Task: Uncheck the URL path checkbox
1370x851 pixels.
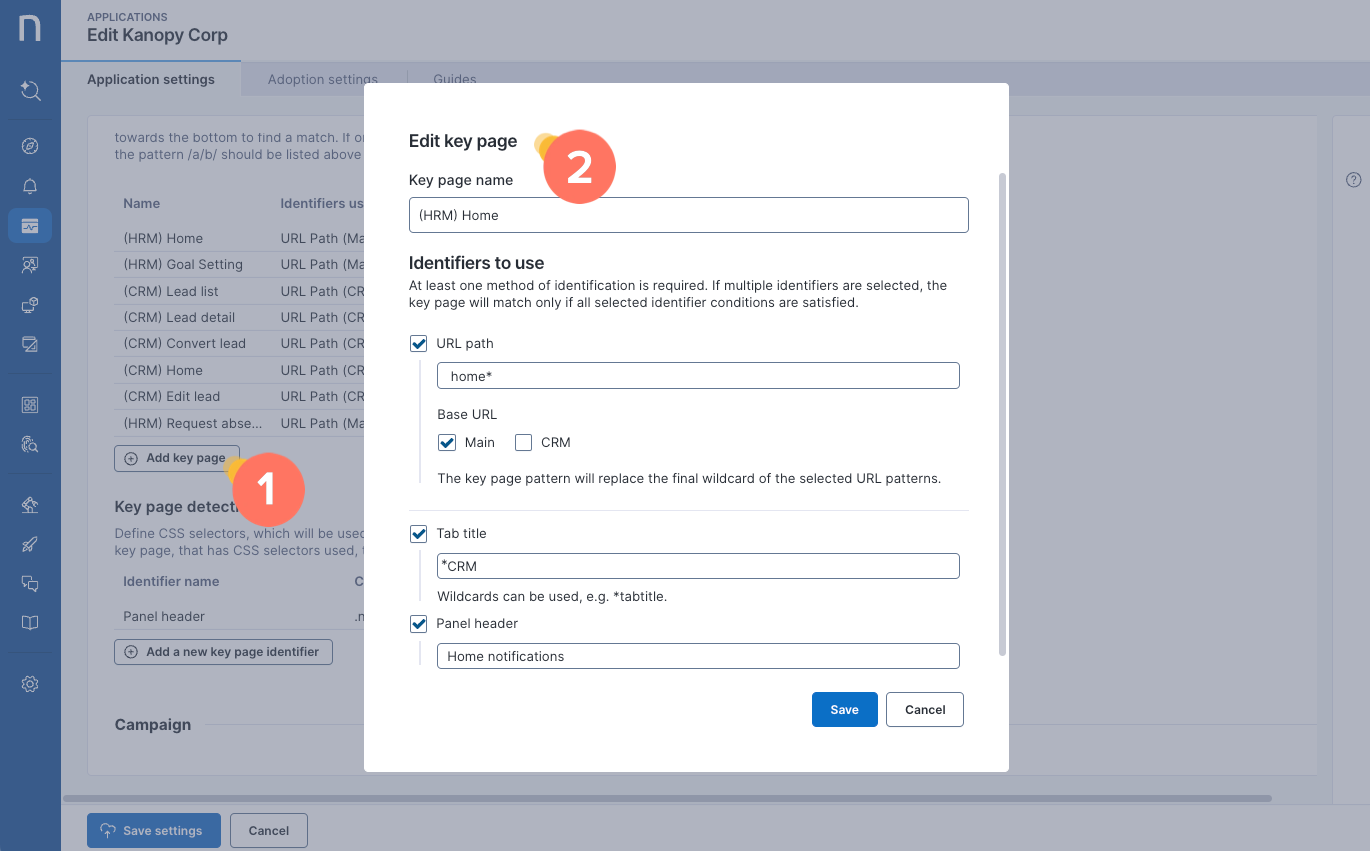Action: point(419,343)
